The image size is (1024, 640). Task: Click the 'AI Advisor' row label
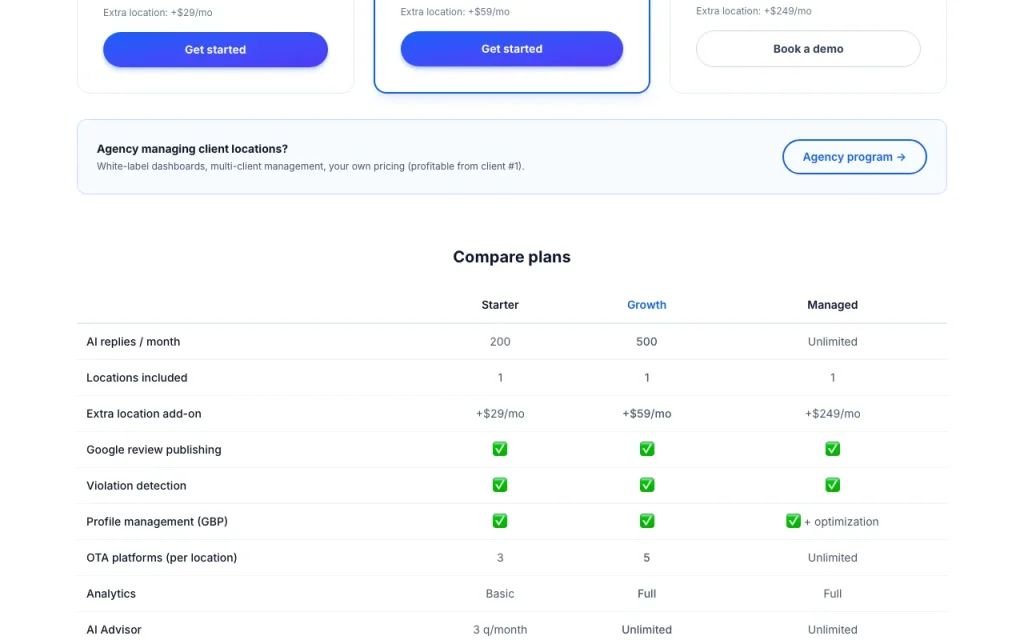click(x=114, y=630)
